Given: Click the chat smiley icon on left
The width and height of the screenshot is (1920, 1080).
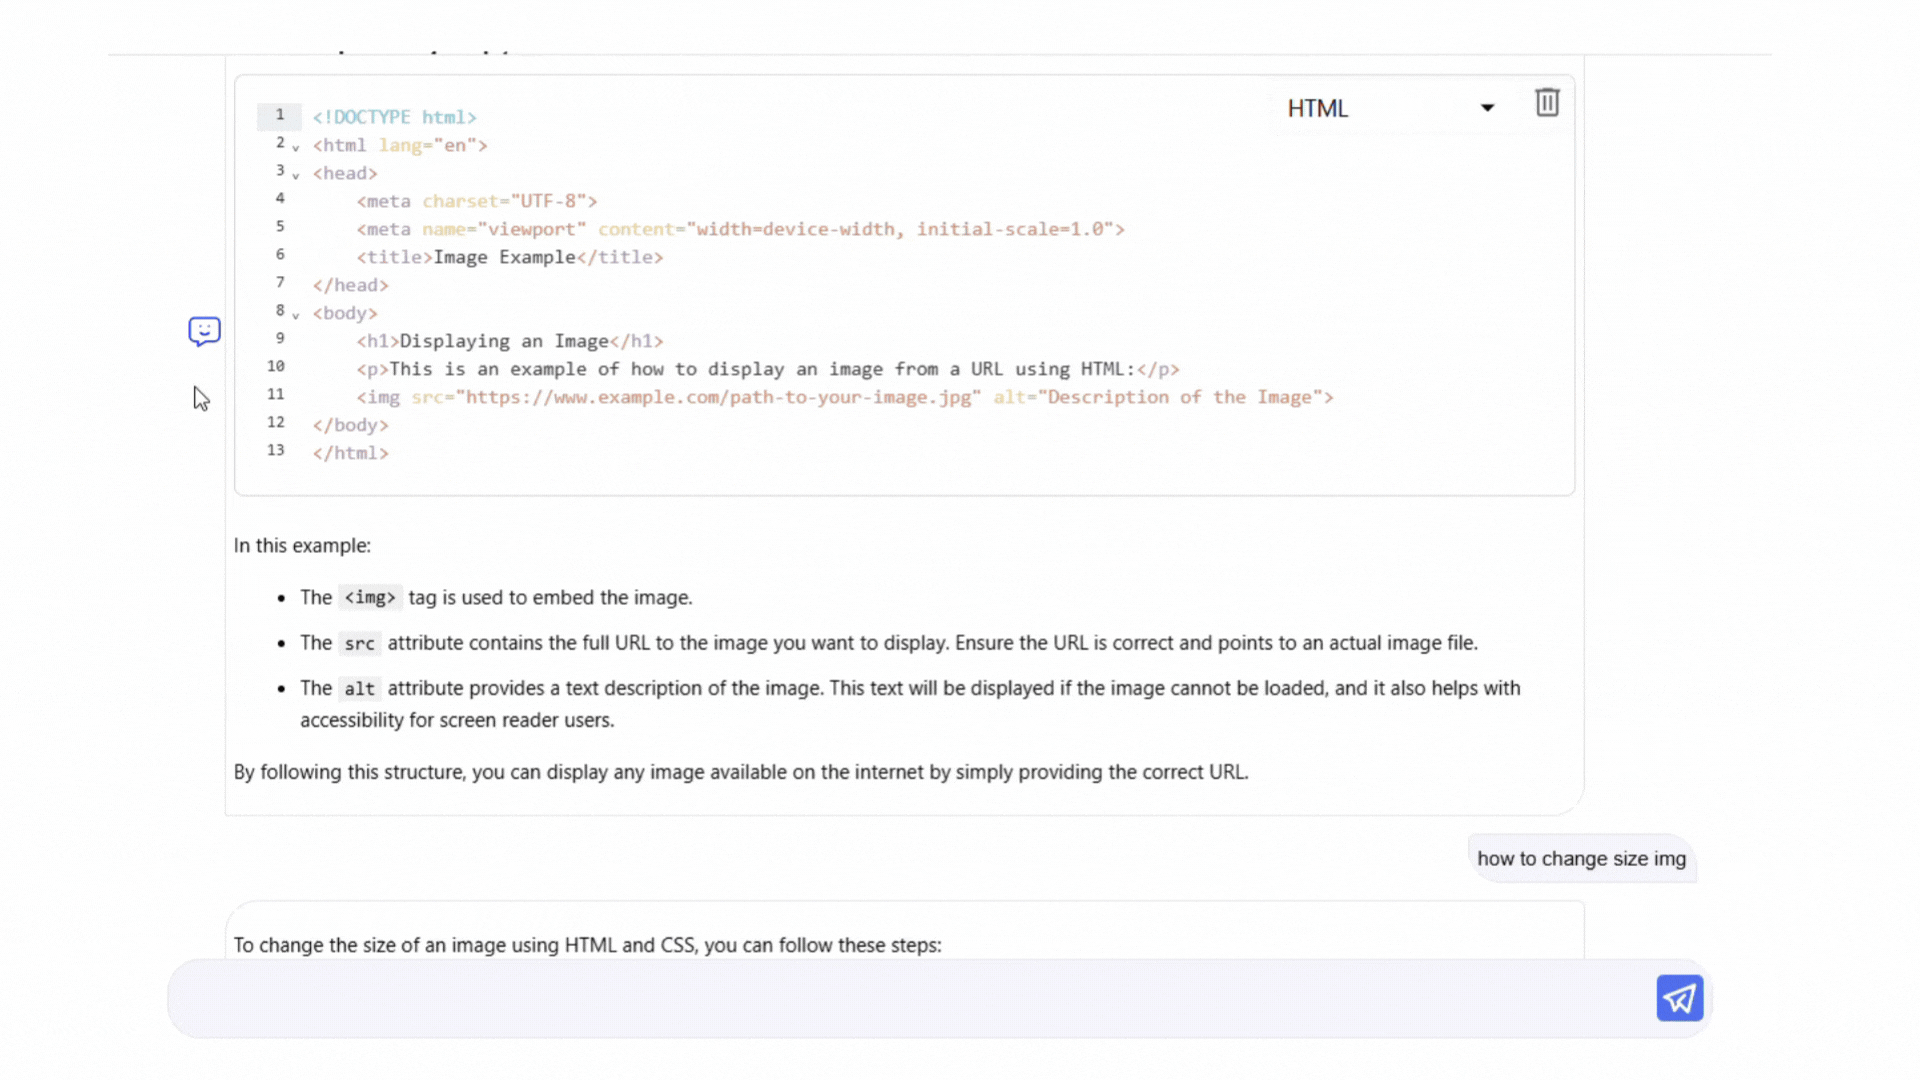Looking at the screenshot, I should tap(204, 331).
